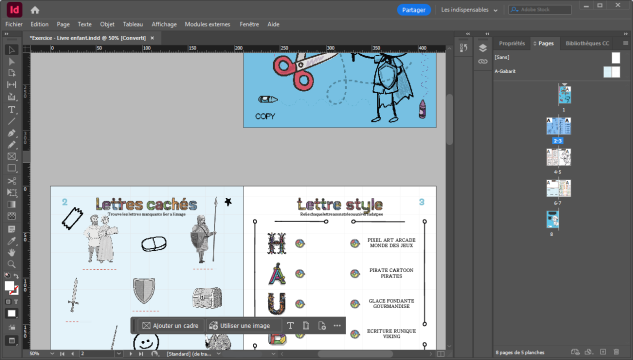Expand the tools panel arrows
The image size is (633, 360).
[x=6, y=34]
